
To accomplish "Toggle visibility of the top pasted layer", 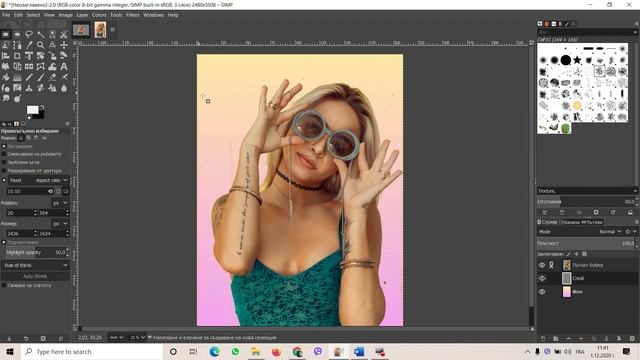I will [542, 265].
